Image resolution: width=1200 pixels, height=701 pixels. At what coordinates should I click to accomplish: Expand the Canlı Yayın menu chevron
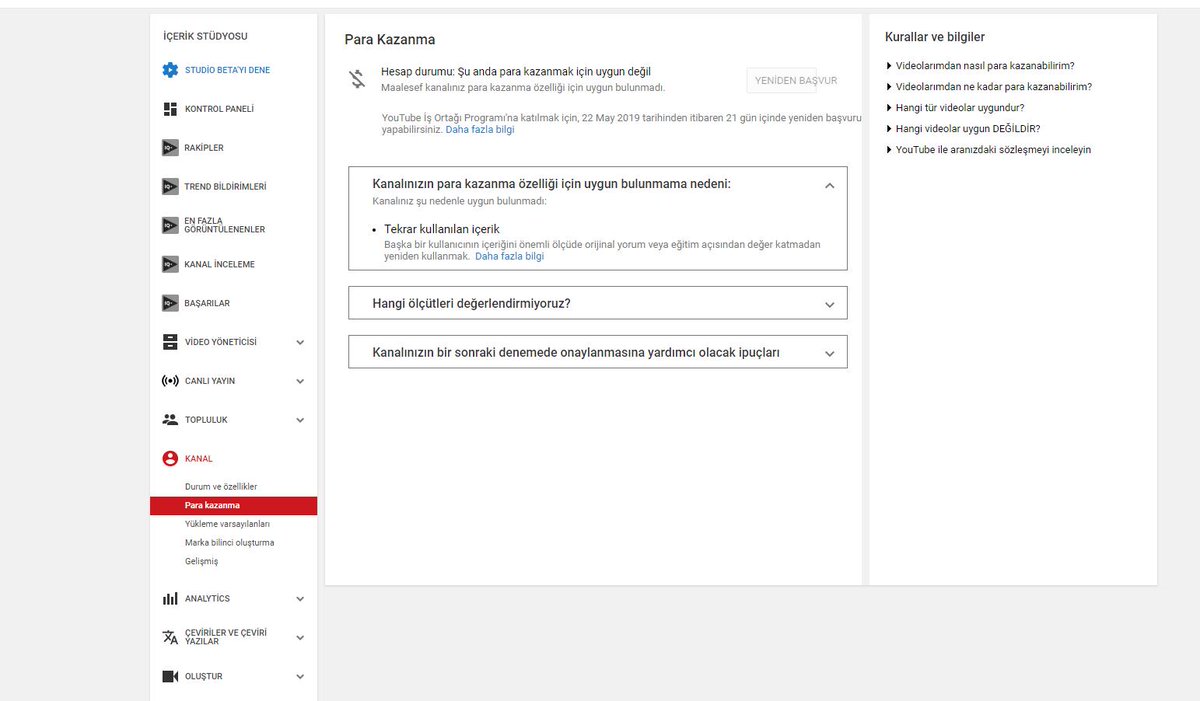pos(300,382)
